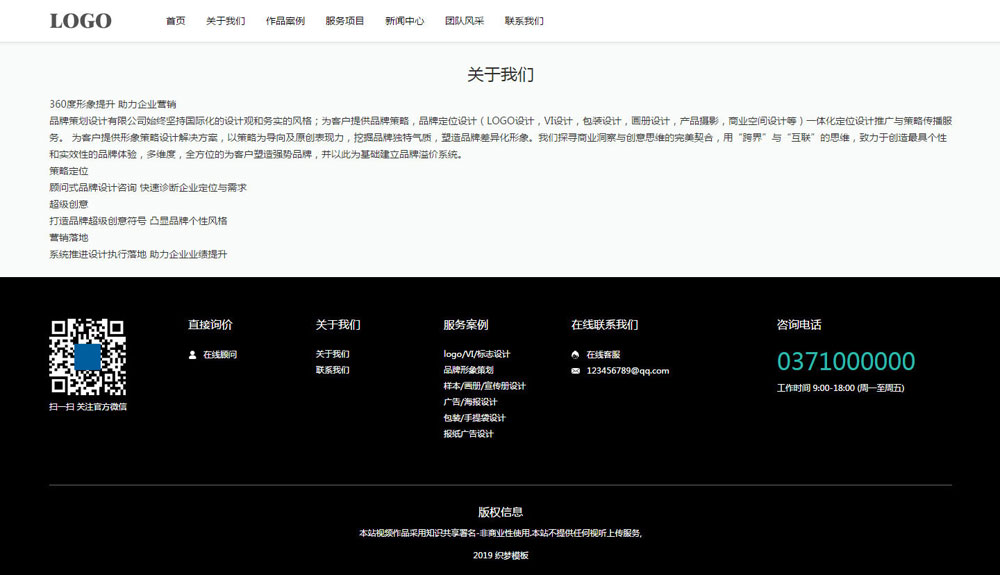Open 关于我们 in the top navigation

click(x=225, y=21)
